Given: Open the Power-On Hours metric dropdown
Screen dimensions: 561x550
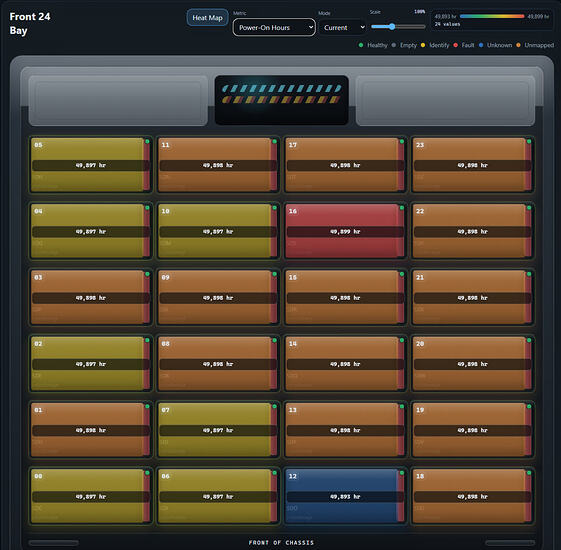Looking at the screenshot, I should click(274, 28).
